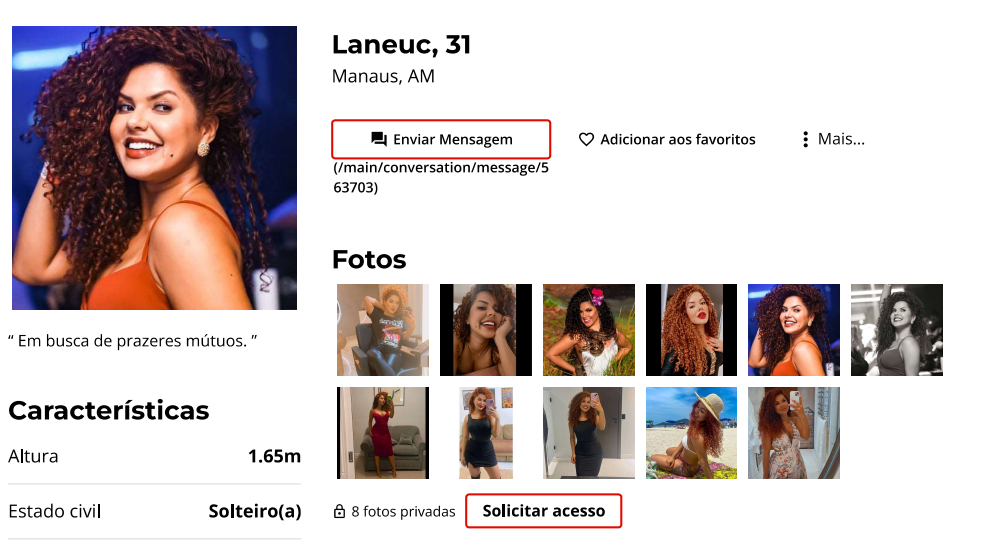This screenshot has height=541, width=995.
Task: Open blue background orange top thumbnail
Action: coord(794,330)
